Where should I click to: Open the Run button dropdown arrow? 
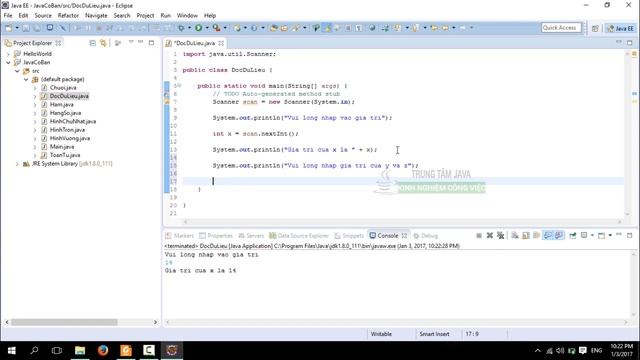(x=207, y=28)
